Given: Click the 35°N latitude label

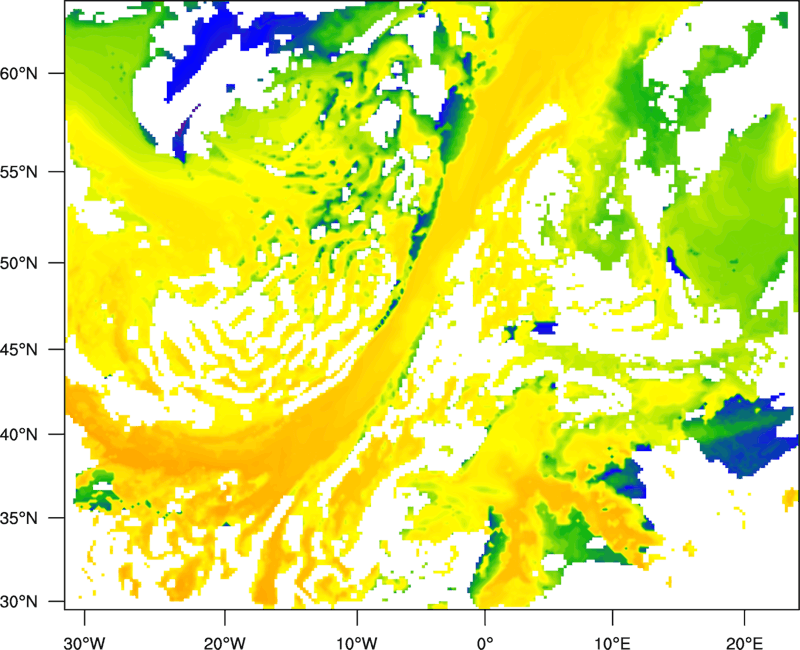Looking at the screenshot, I should 19,518.
